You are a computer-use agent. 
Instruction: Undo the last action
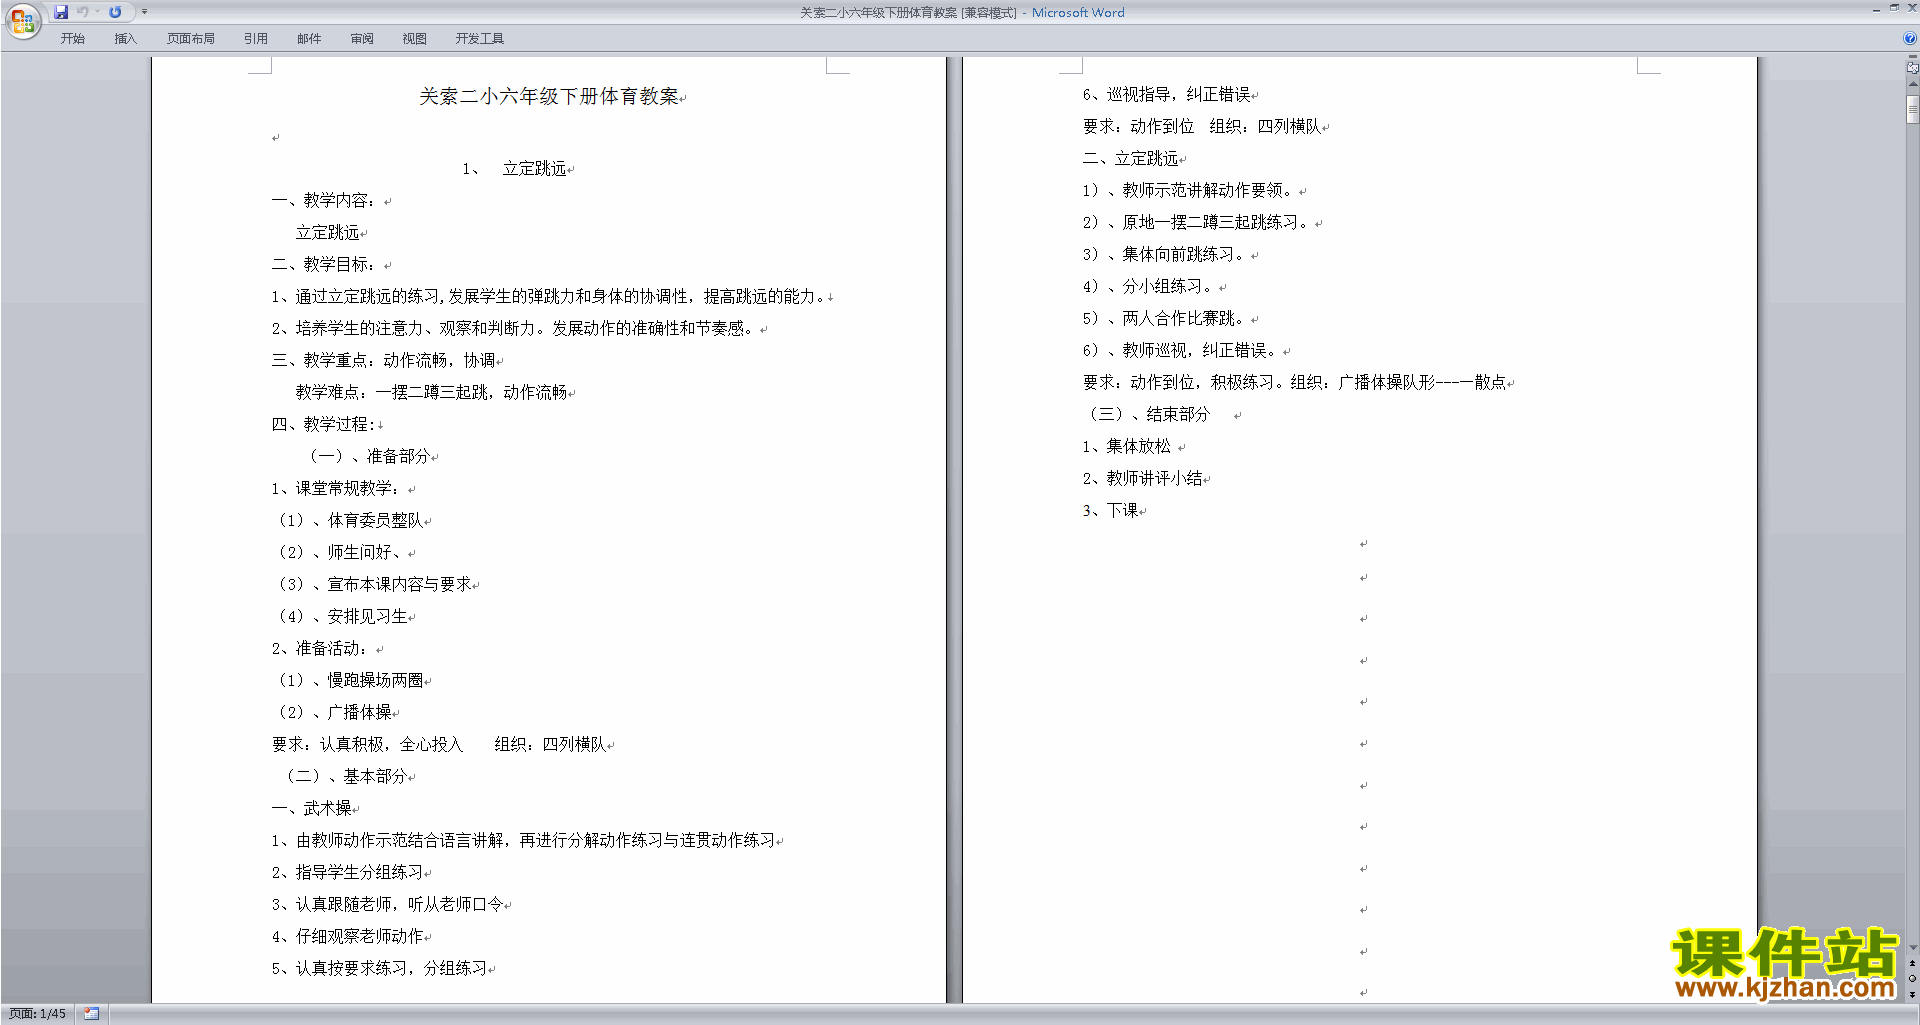point(83,12)
